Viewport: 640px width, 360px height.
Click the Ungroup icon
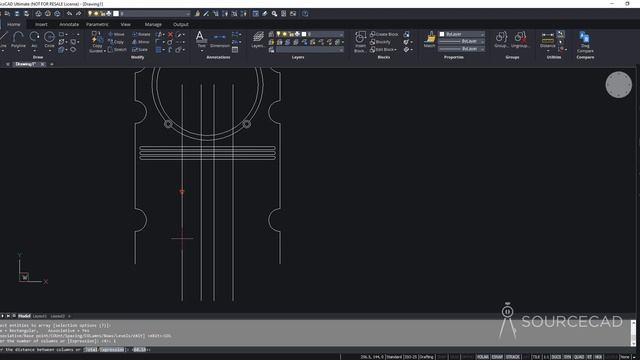point(520,40)
